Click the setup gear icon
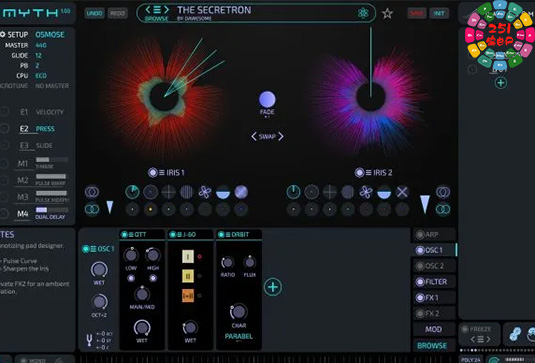 click(3, 34)
